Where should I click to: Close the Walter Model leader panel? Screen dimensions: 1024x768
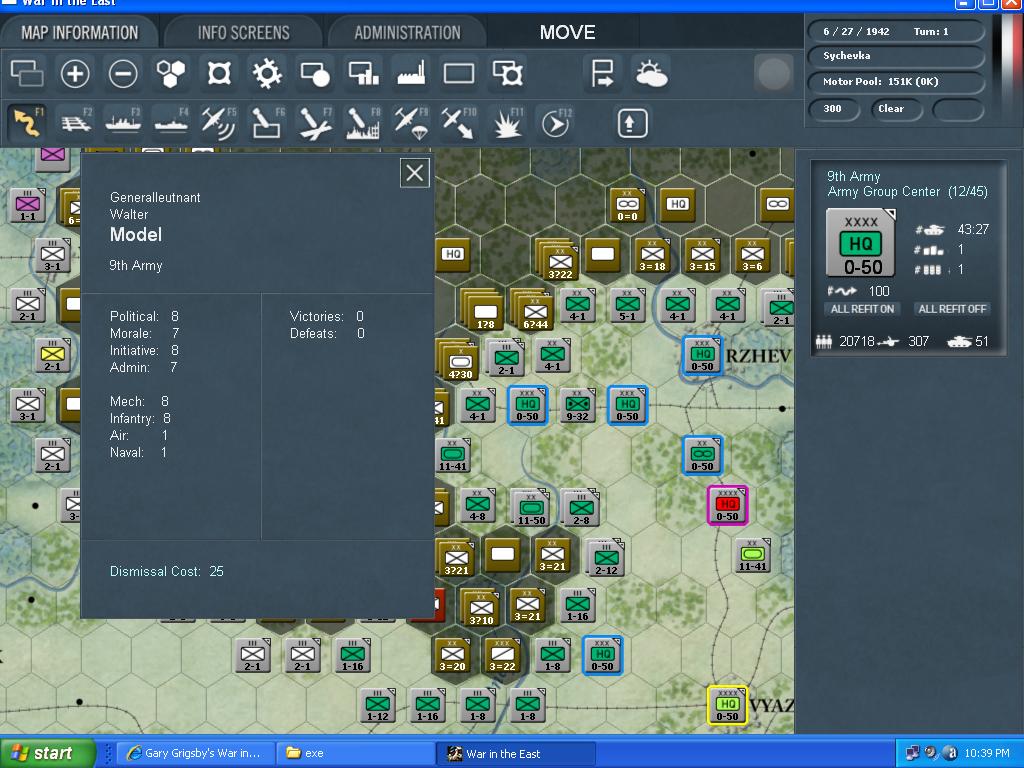[x=415, y=173]
